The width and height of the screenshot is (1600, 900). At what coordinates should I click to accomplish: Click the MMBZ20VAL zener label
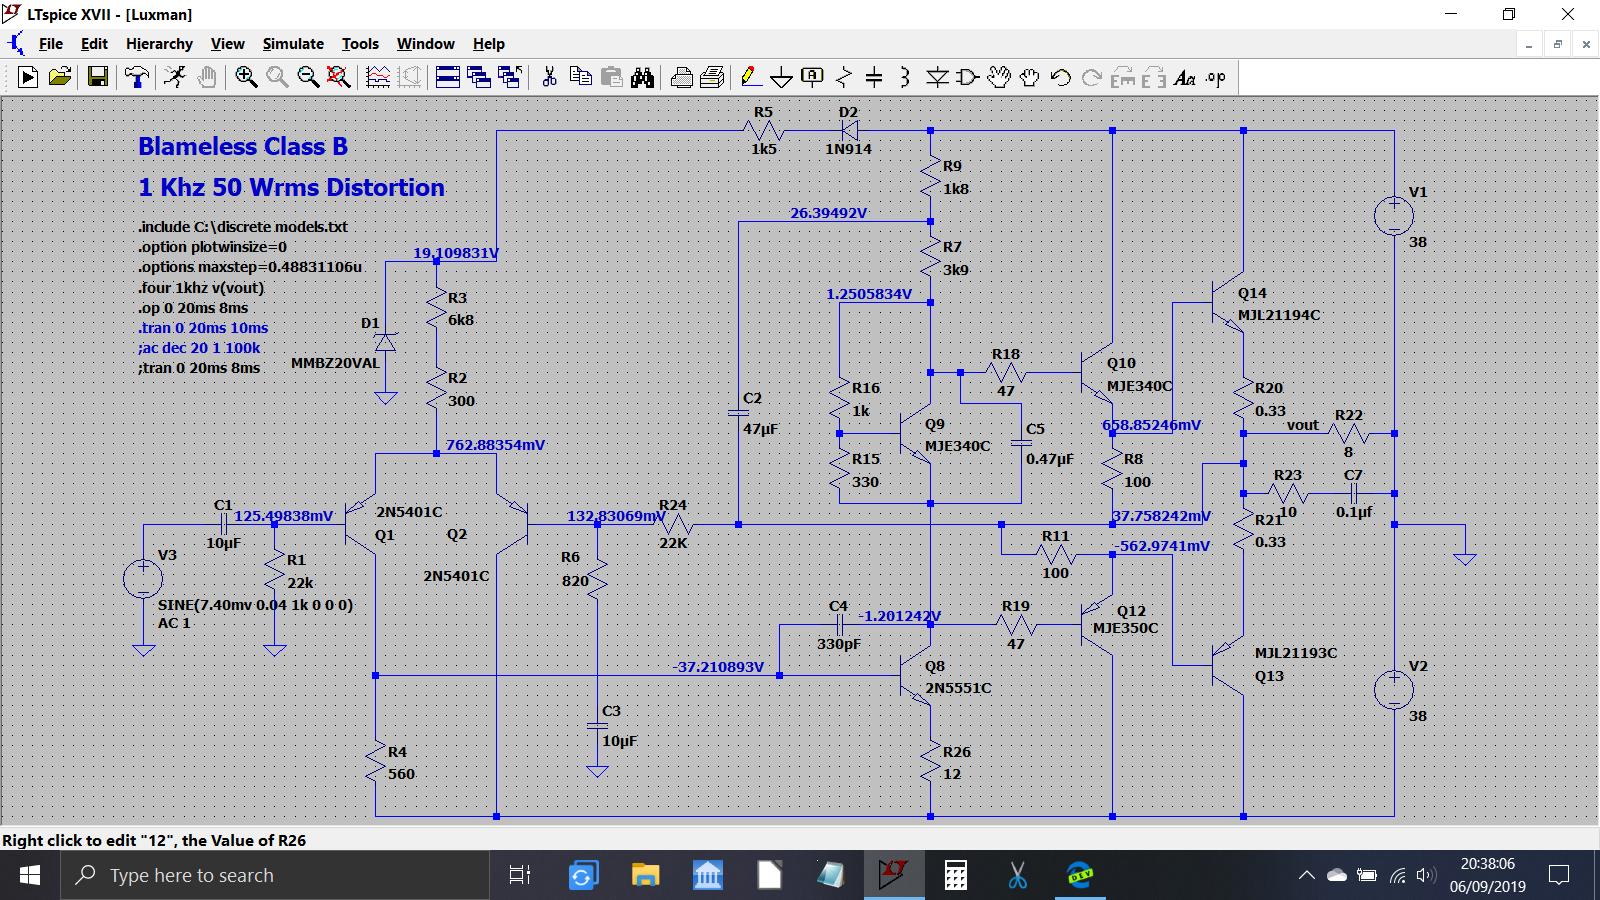pos(335,363)
